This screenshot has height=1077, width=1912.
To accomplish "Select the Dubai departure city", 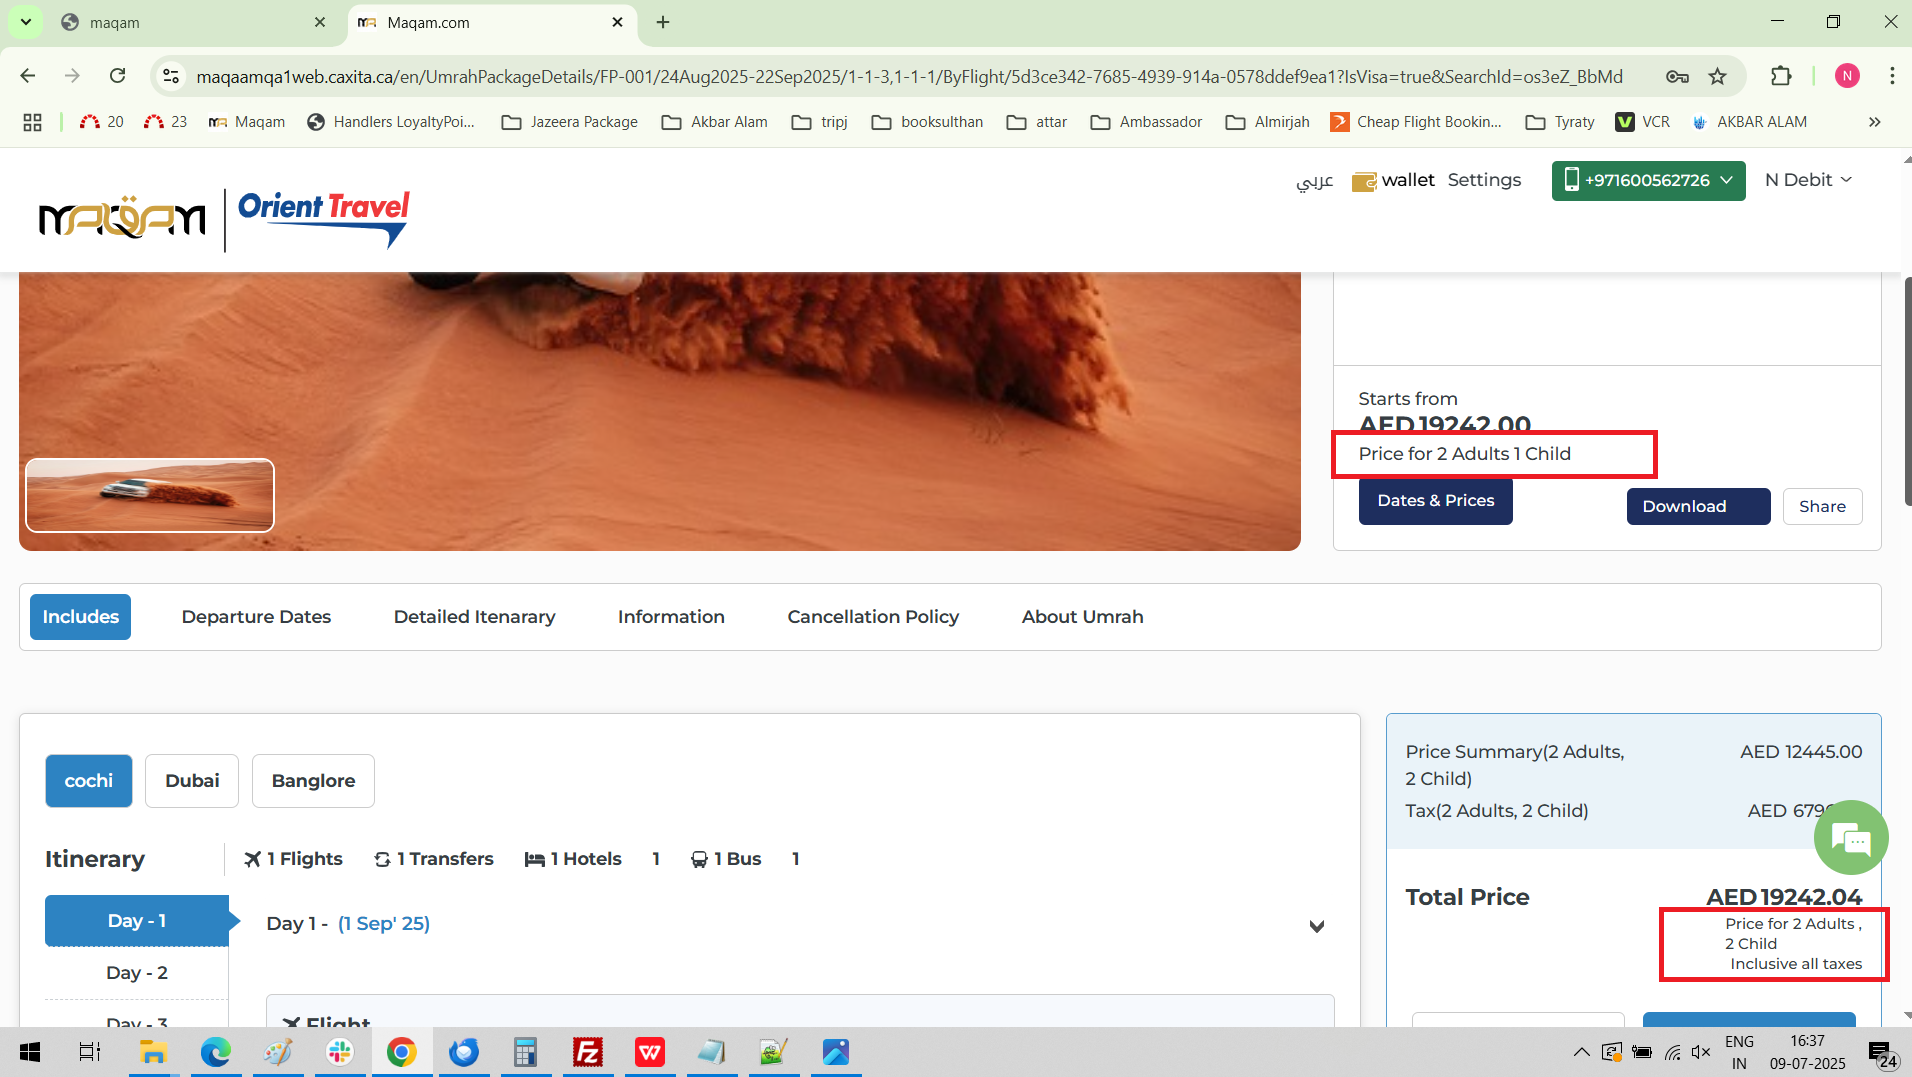I will (x=192, y=781).
